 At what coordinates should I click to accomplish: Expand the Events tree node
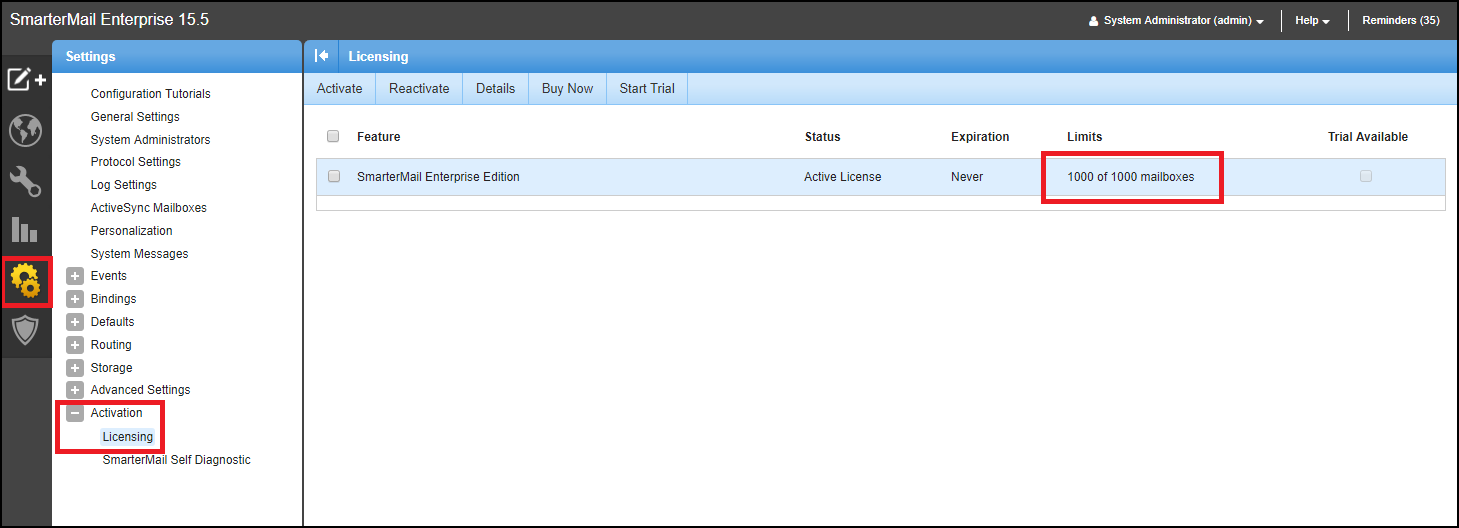tap(75, 276)
